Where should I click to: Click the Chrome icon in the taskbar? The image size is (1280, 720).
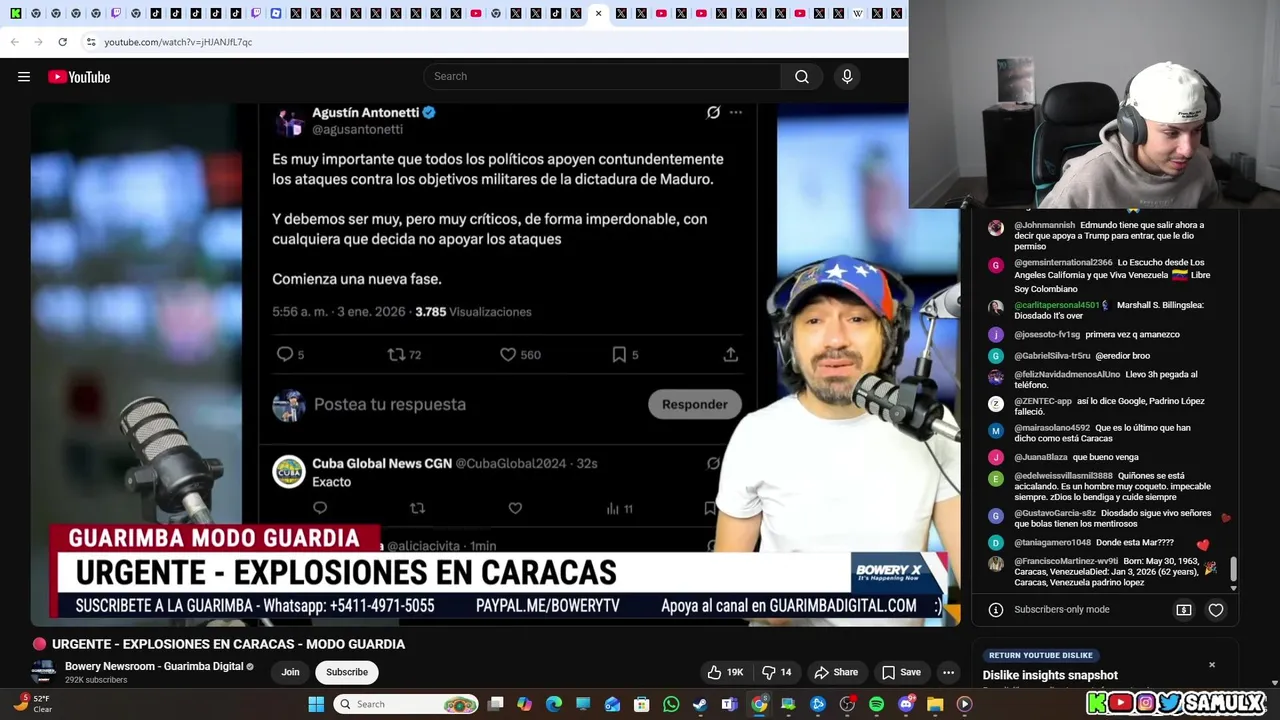coord(759,704)
